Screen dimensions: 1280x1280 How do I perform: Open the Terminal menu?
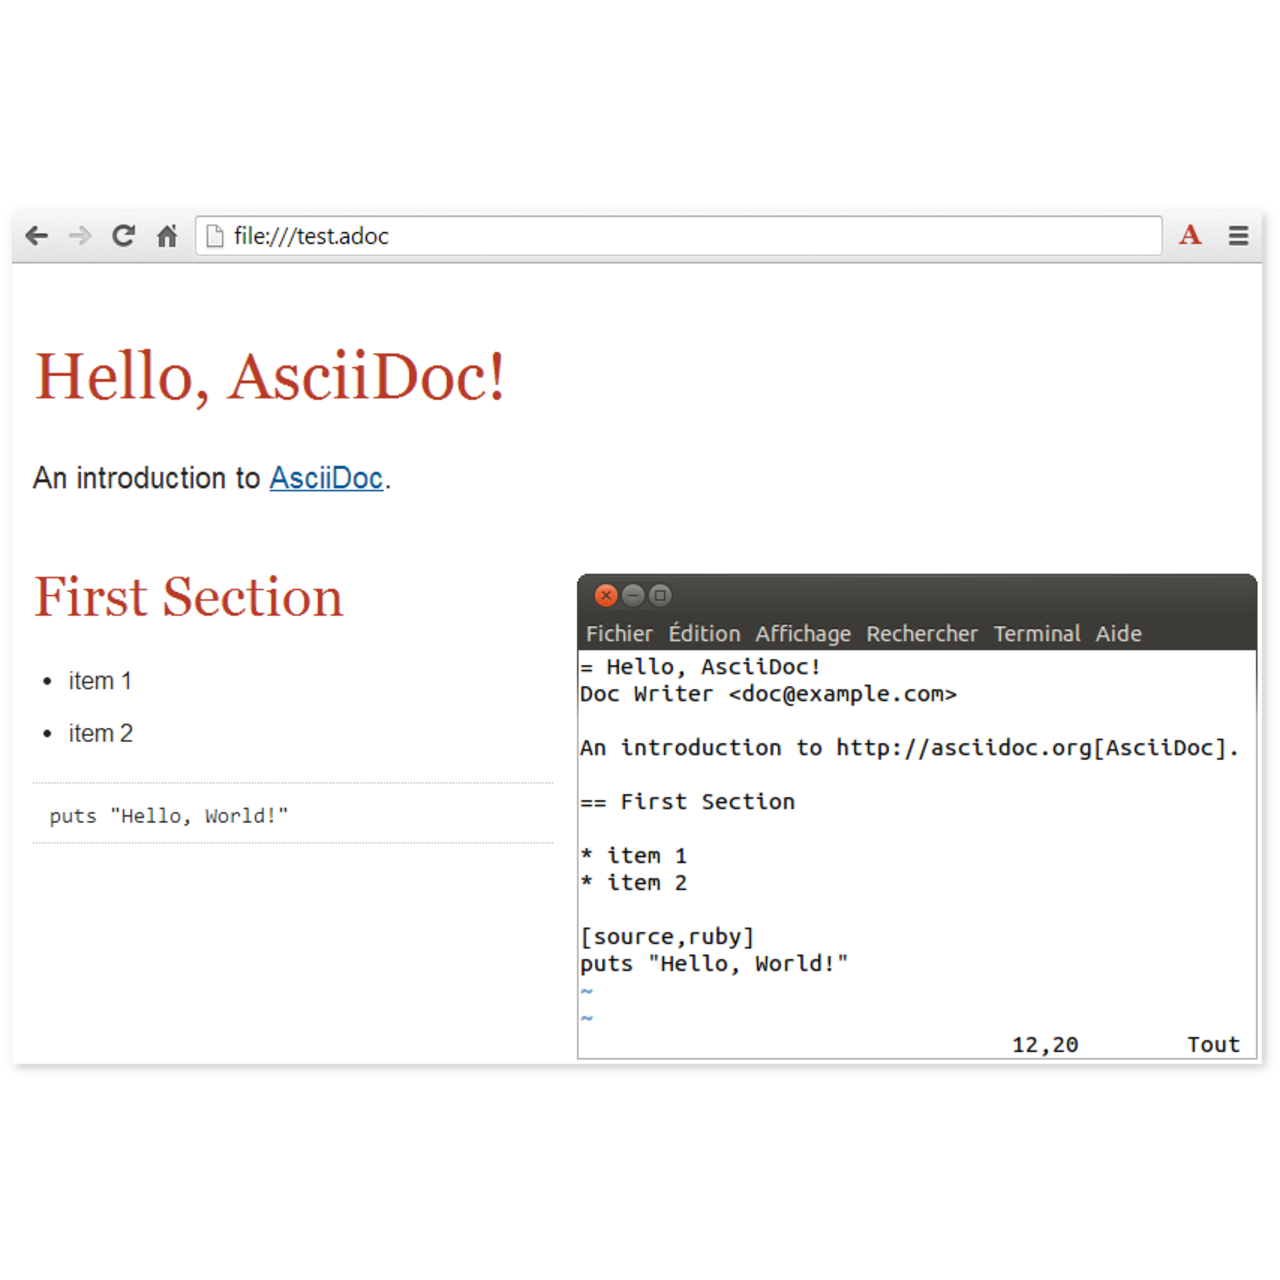[x=1037, y=634]
